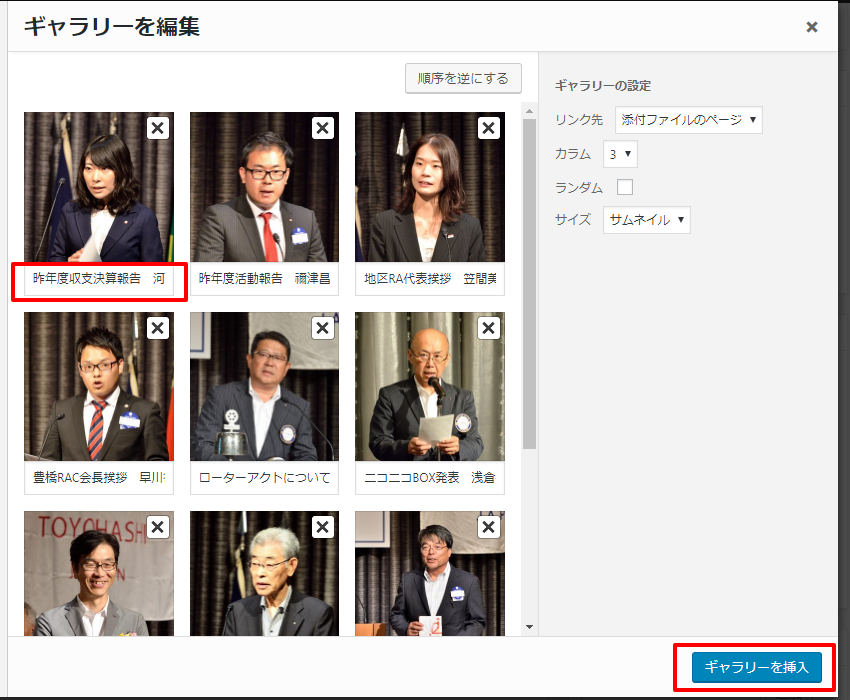850x700 pixels.
Task: Remove the 昨年度収支決算報告 image from gallery
Action: 157,128
